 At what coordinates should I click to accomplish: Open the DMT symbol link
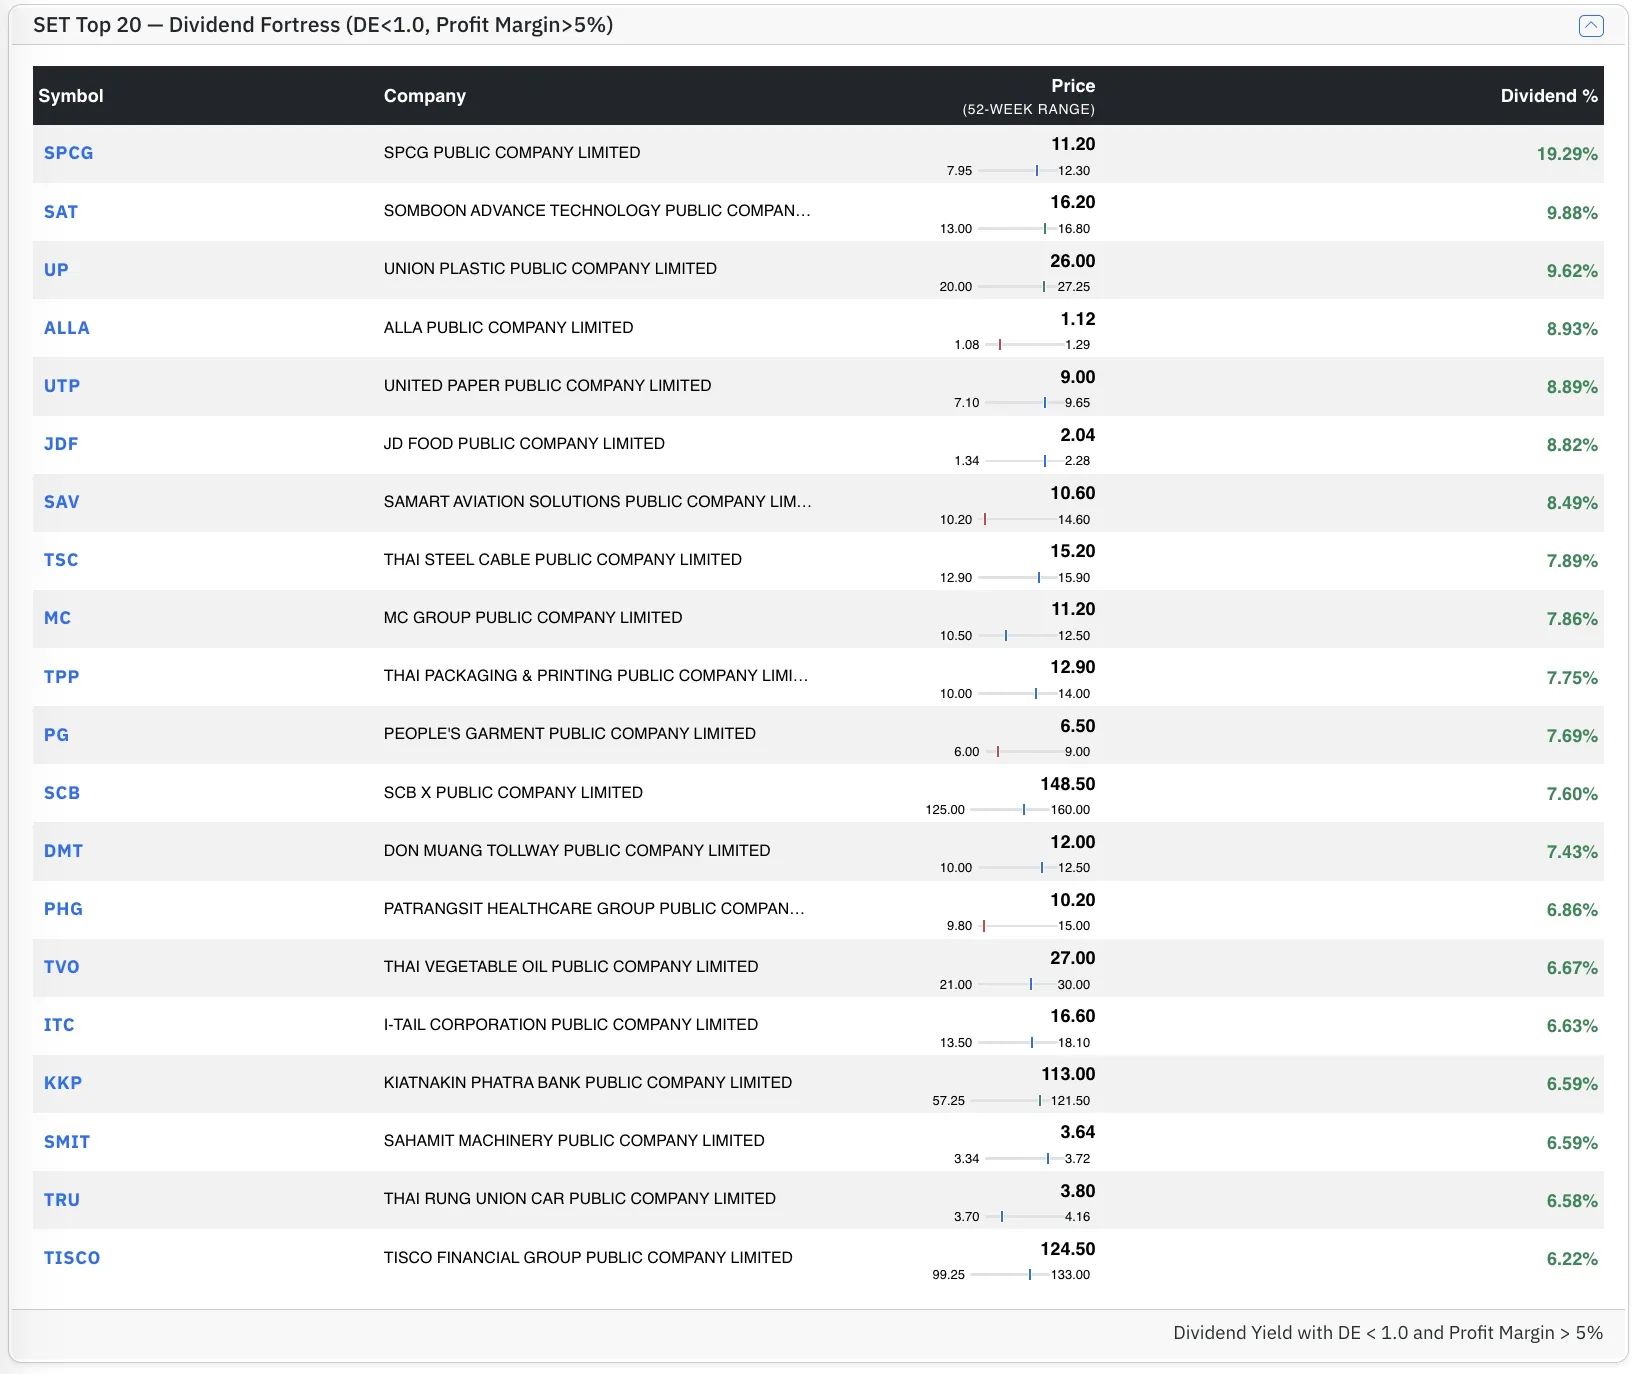(63, 851)
